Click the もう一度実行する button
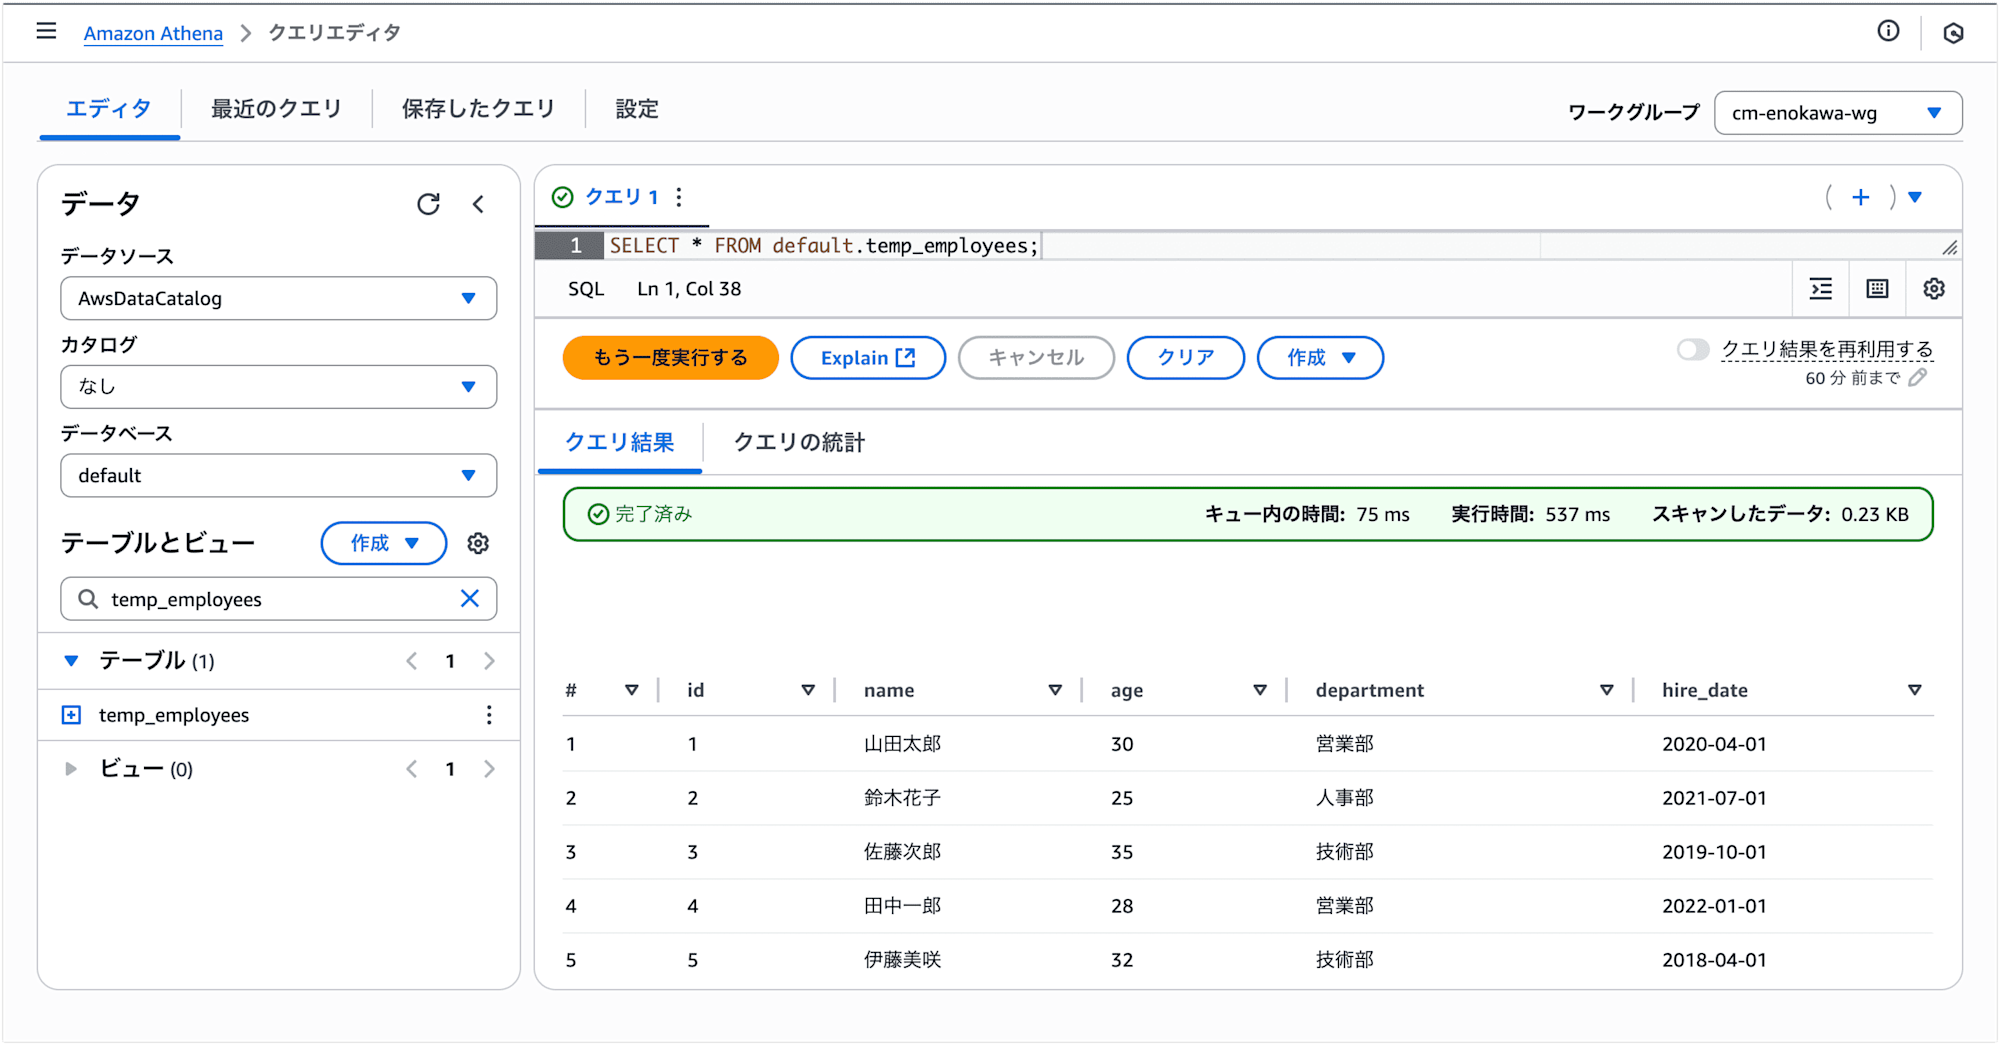 (x=670, y=358)
